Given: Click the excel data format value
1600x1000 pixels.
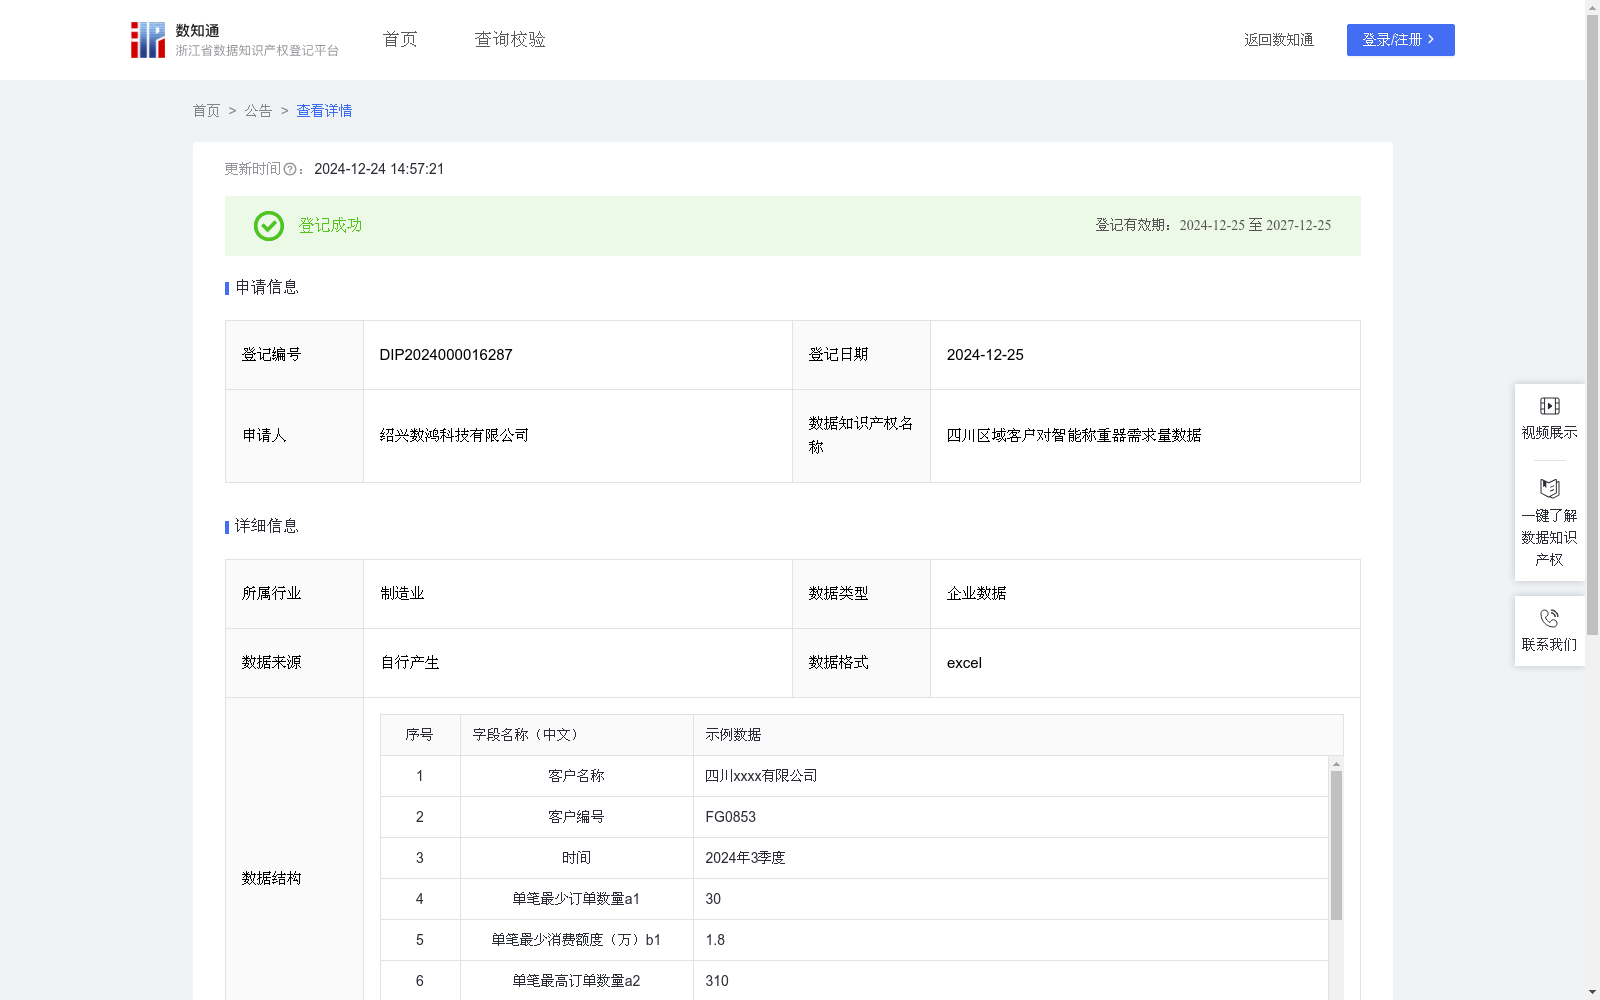Looking at the screenshot, I should [964, 663].
